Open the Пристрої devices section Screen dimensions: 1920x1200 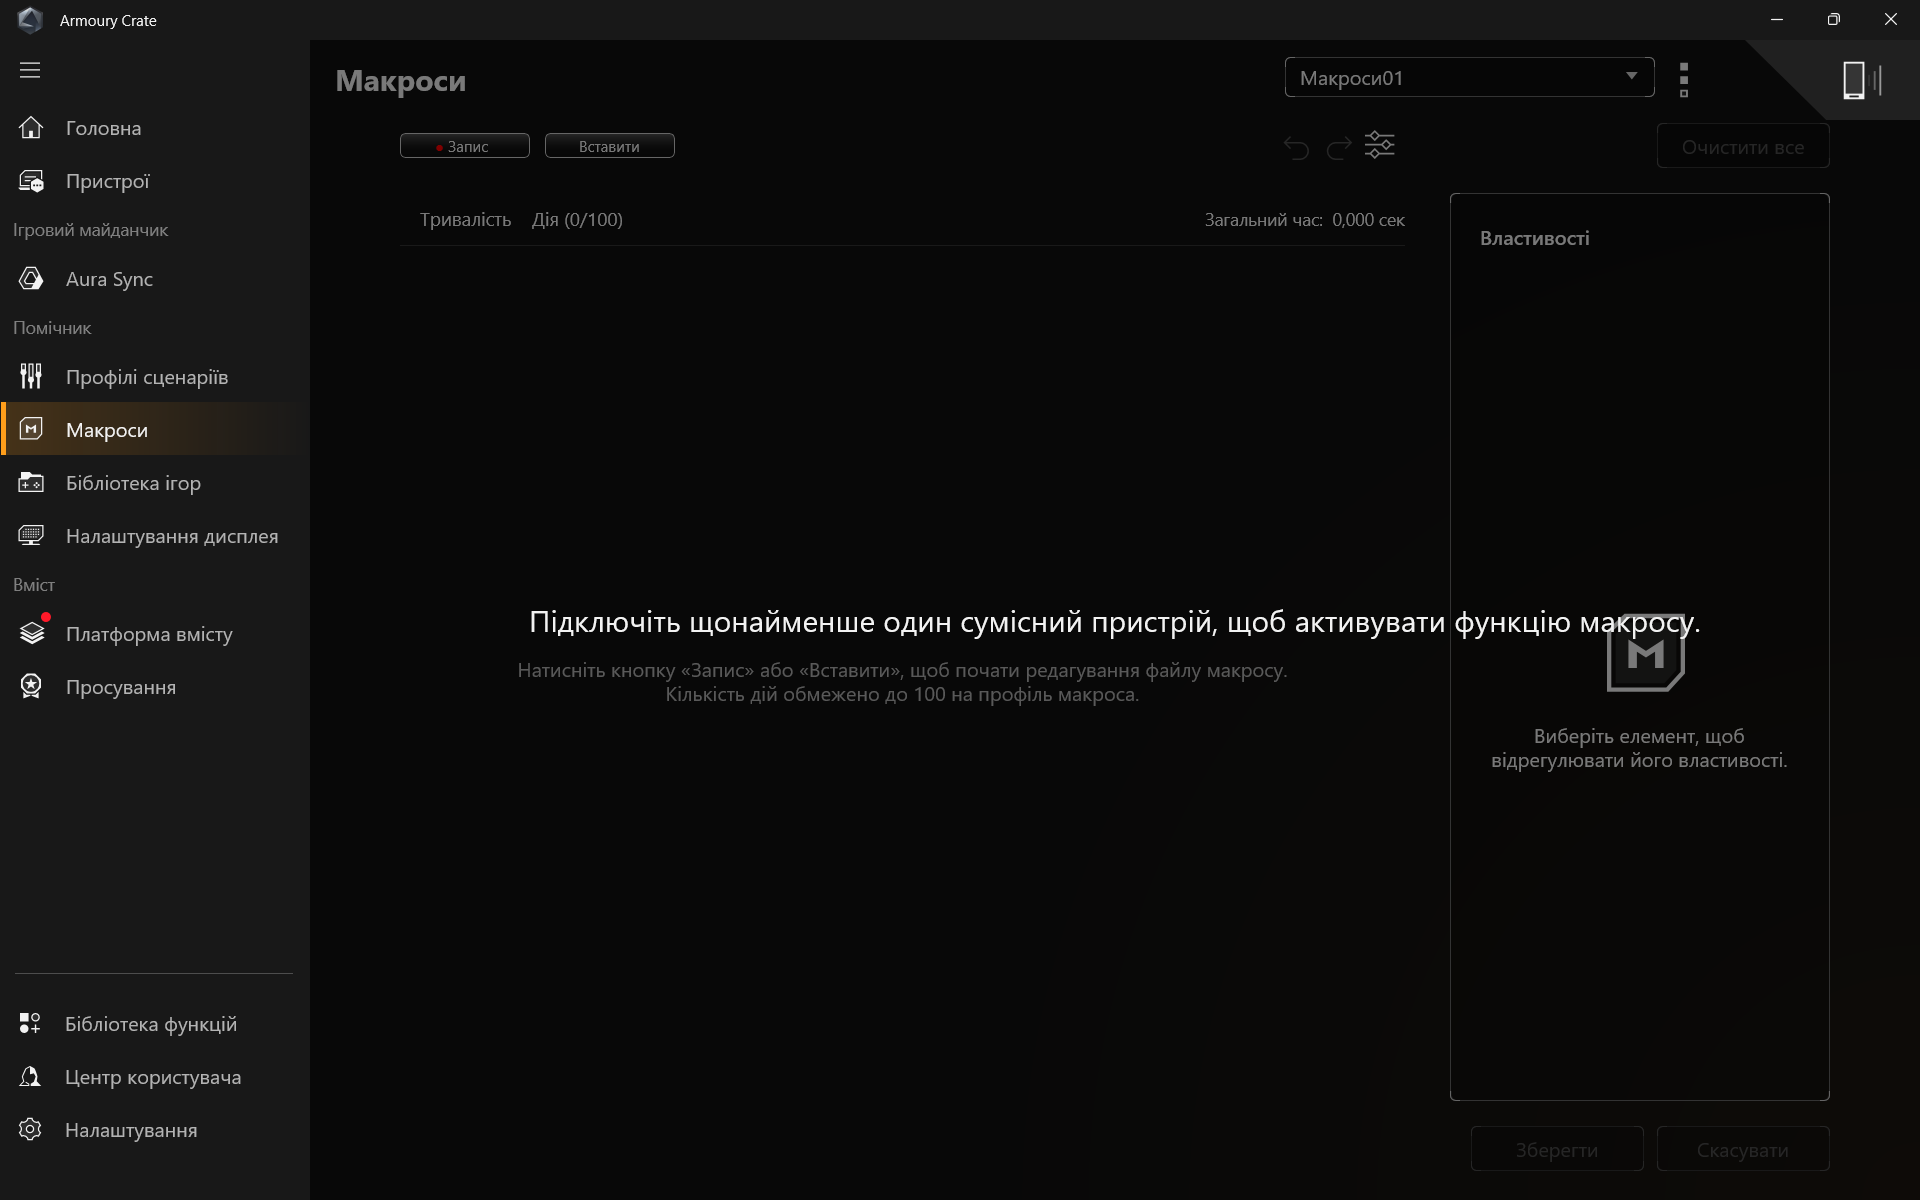107,181
